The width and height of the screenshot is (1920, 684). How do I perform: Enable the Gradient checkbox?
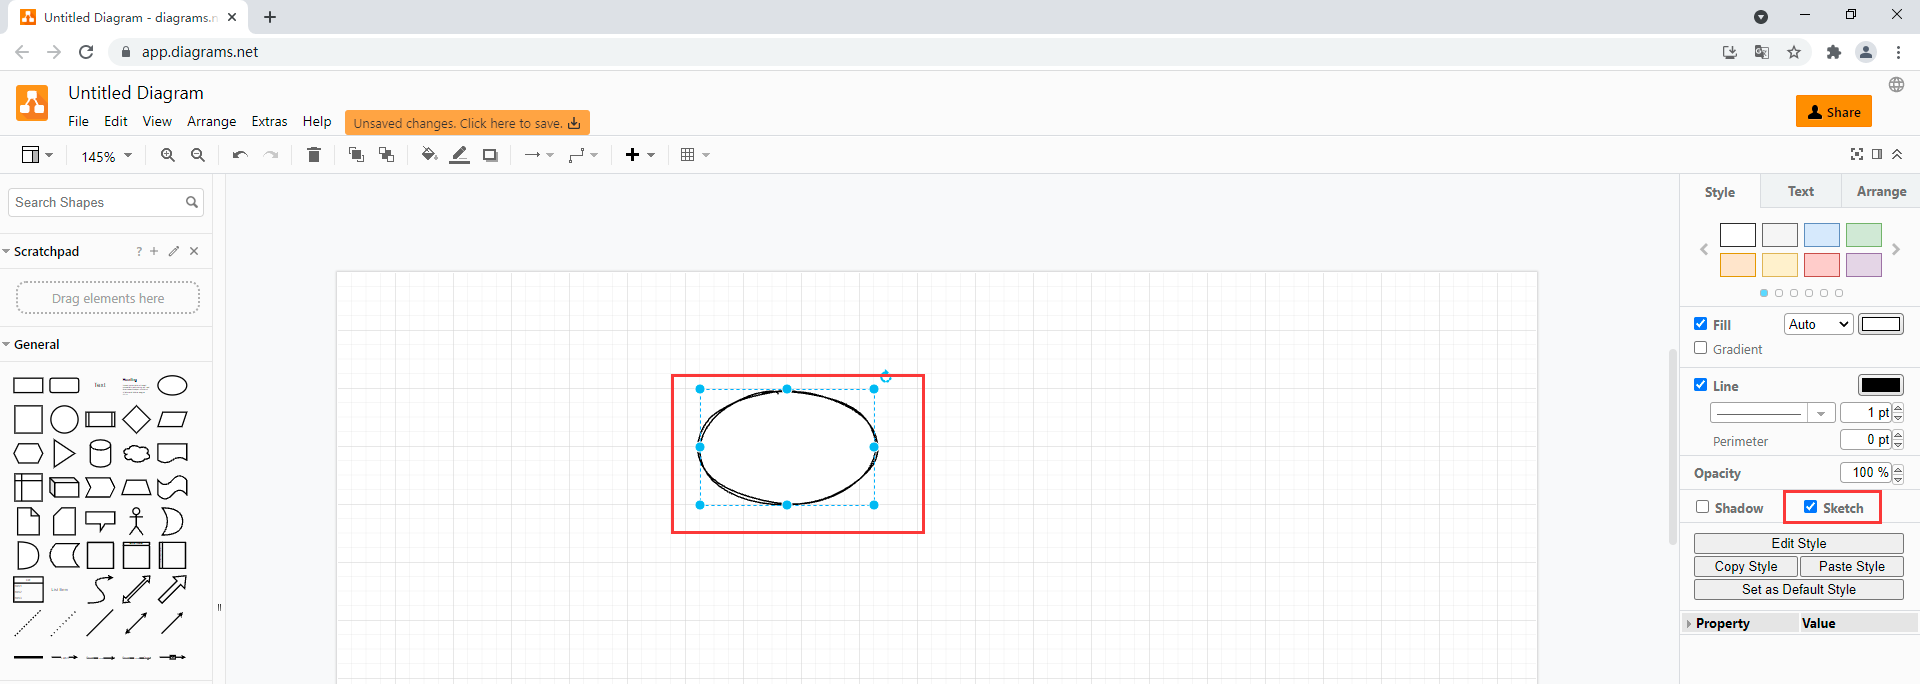1701,348
